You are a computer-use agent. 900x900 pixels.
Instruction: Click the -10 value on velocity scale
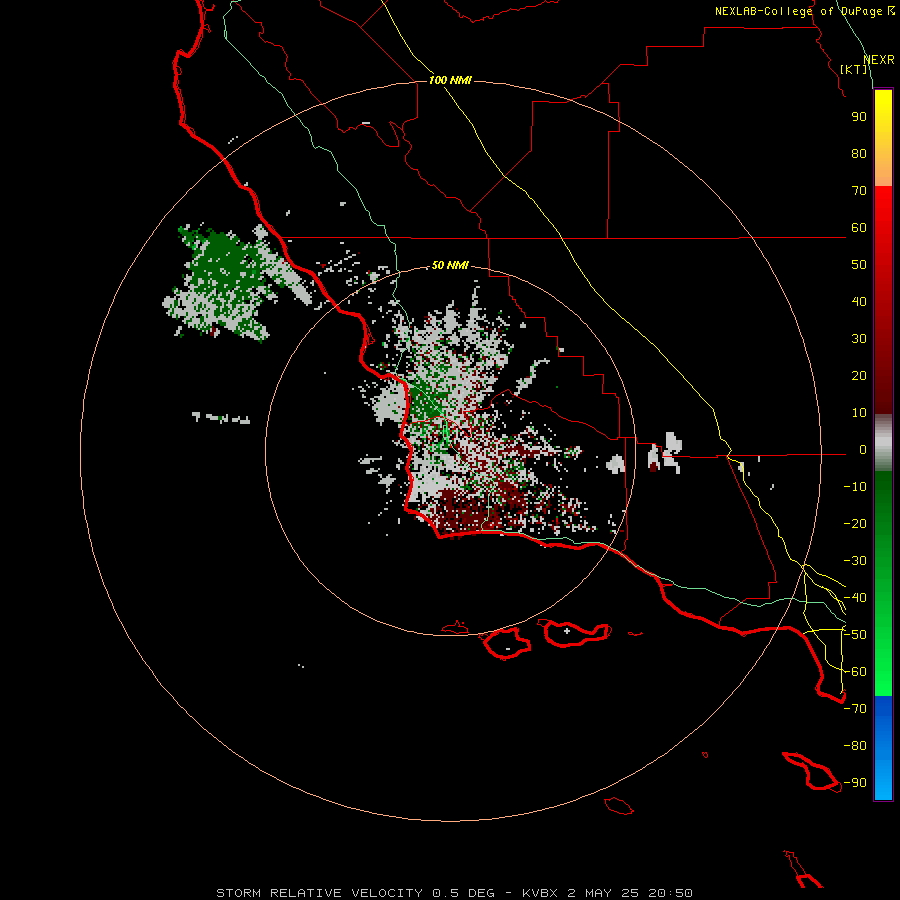click(855, 487)
